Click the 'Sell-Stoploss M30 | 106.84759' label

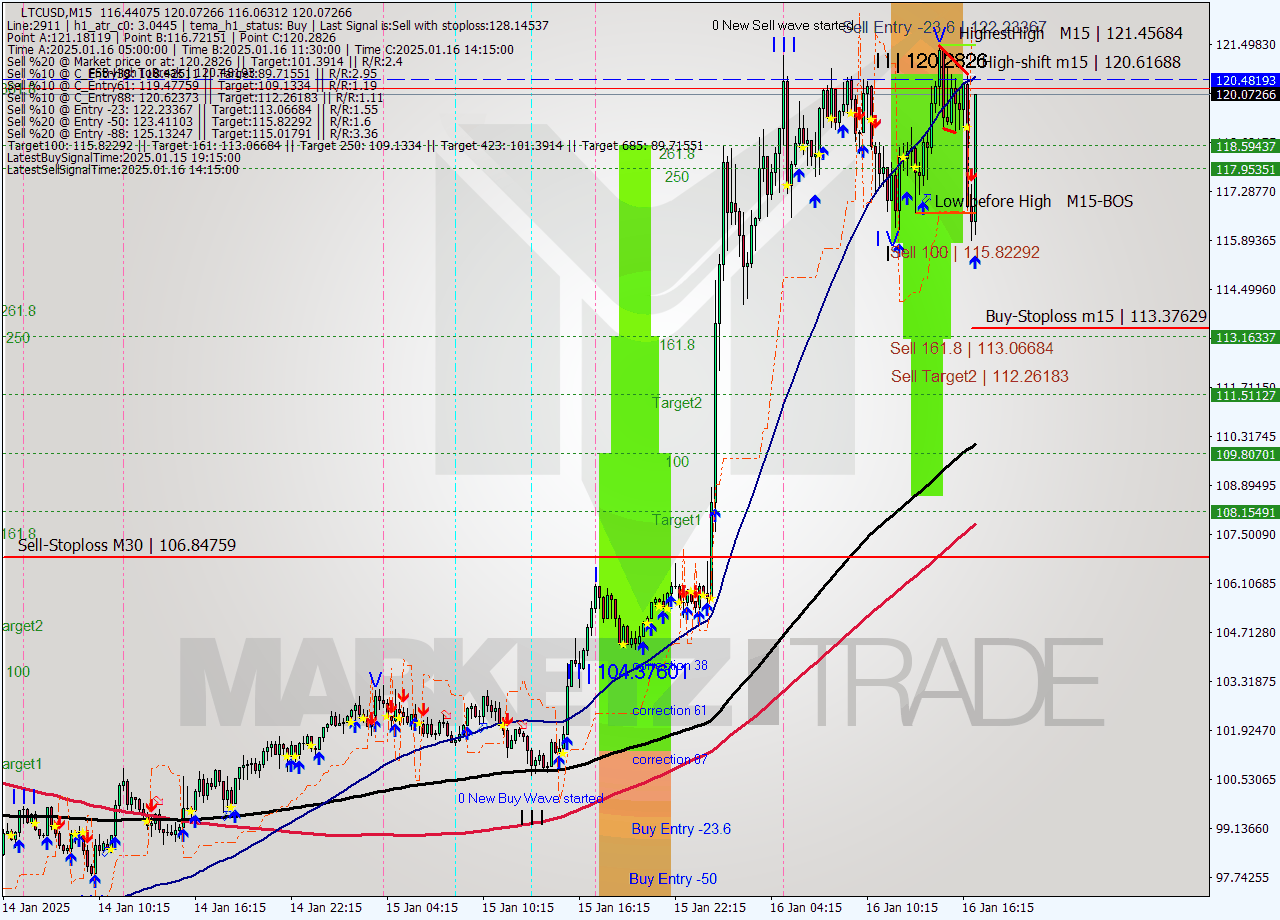tap(127, 545)
